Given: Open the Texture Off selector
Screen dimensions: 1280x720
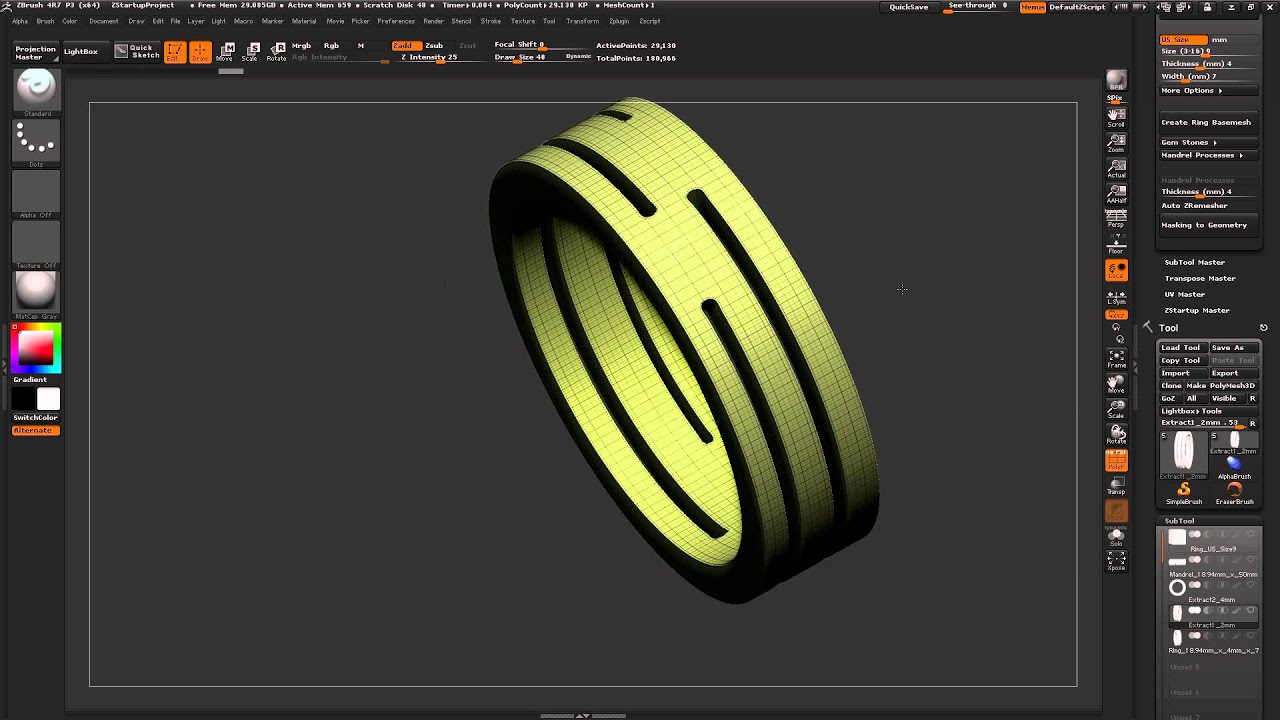Looking at the screenshot, I should pos(36,245).
